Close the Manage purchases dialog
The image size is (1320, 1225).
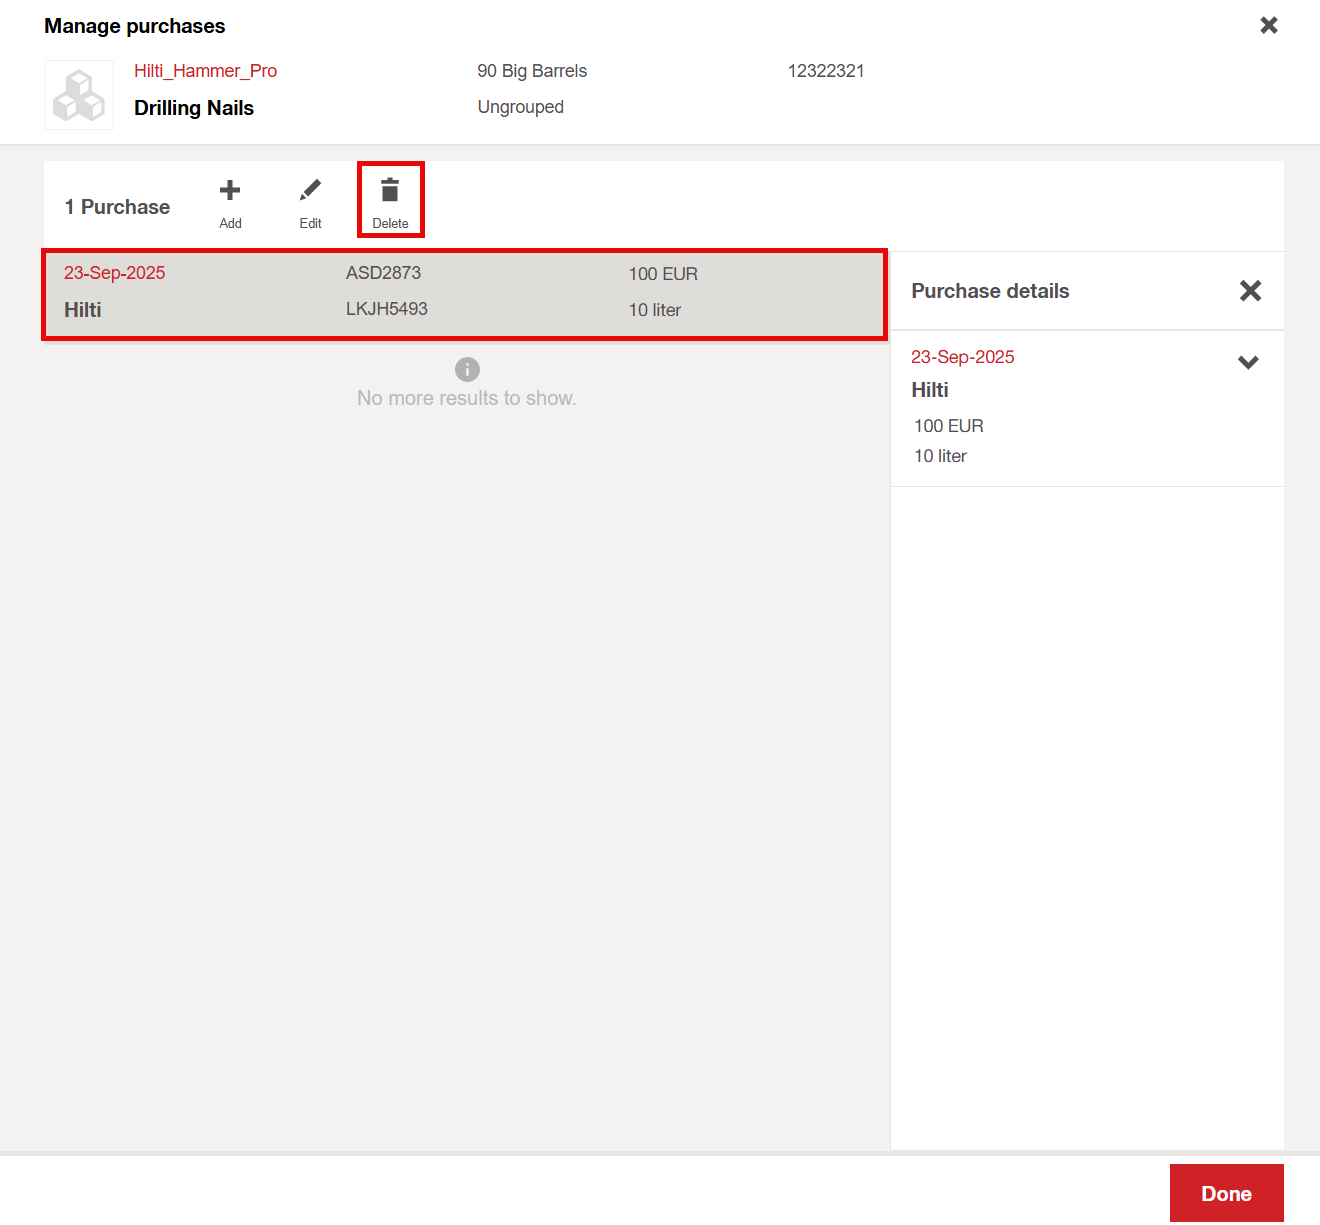click(x=1268, y=25)
